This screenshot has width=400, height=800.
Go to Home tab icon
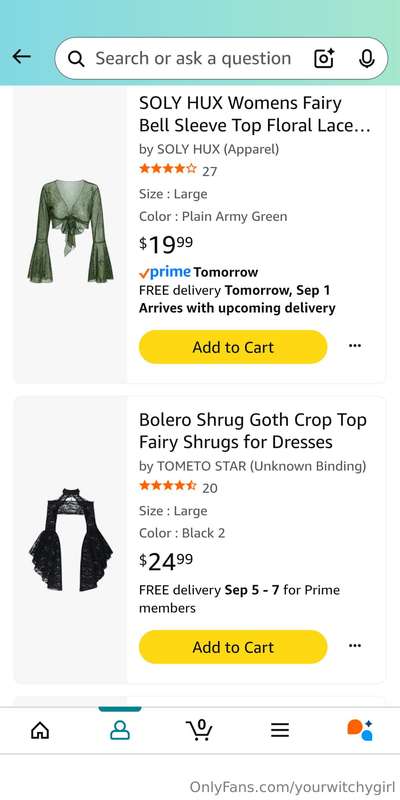coord(40,731)
